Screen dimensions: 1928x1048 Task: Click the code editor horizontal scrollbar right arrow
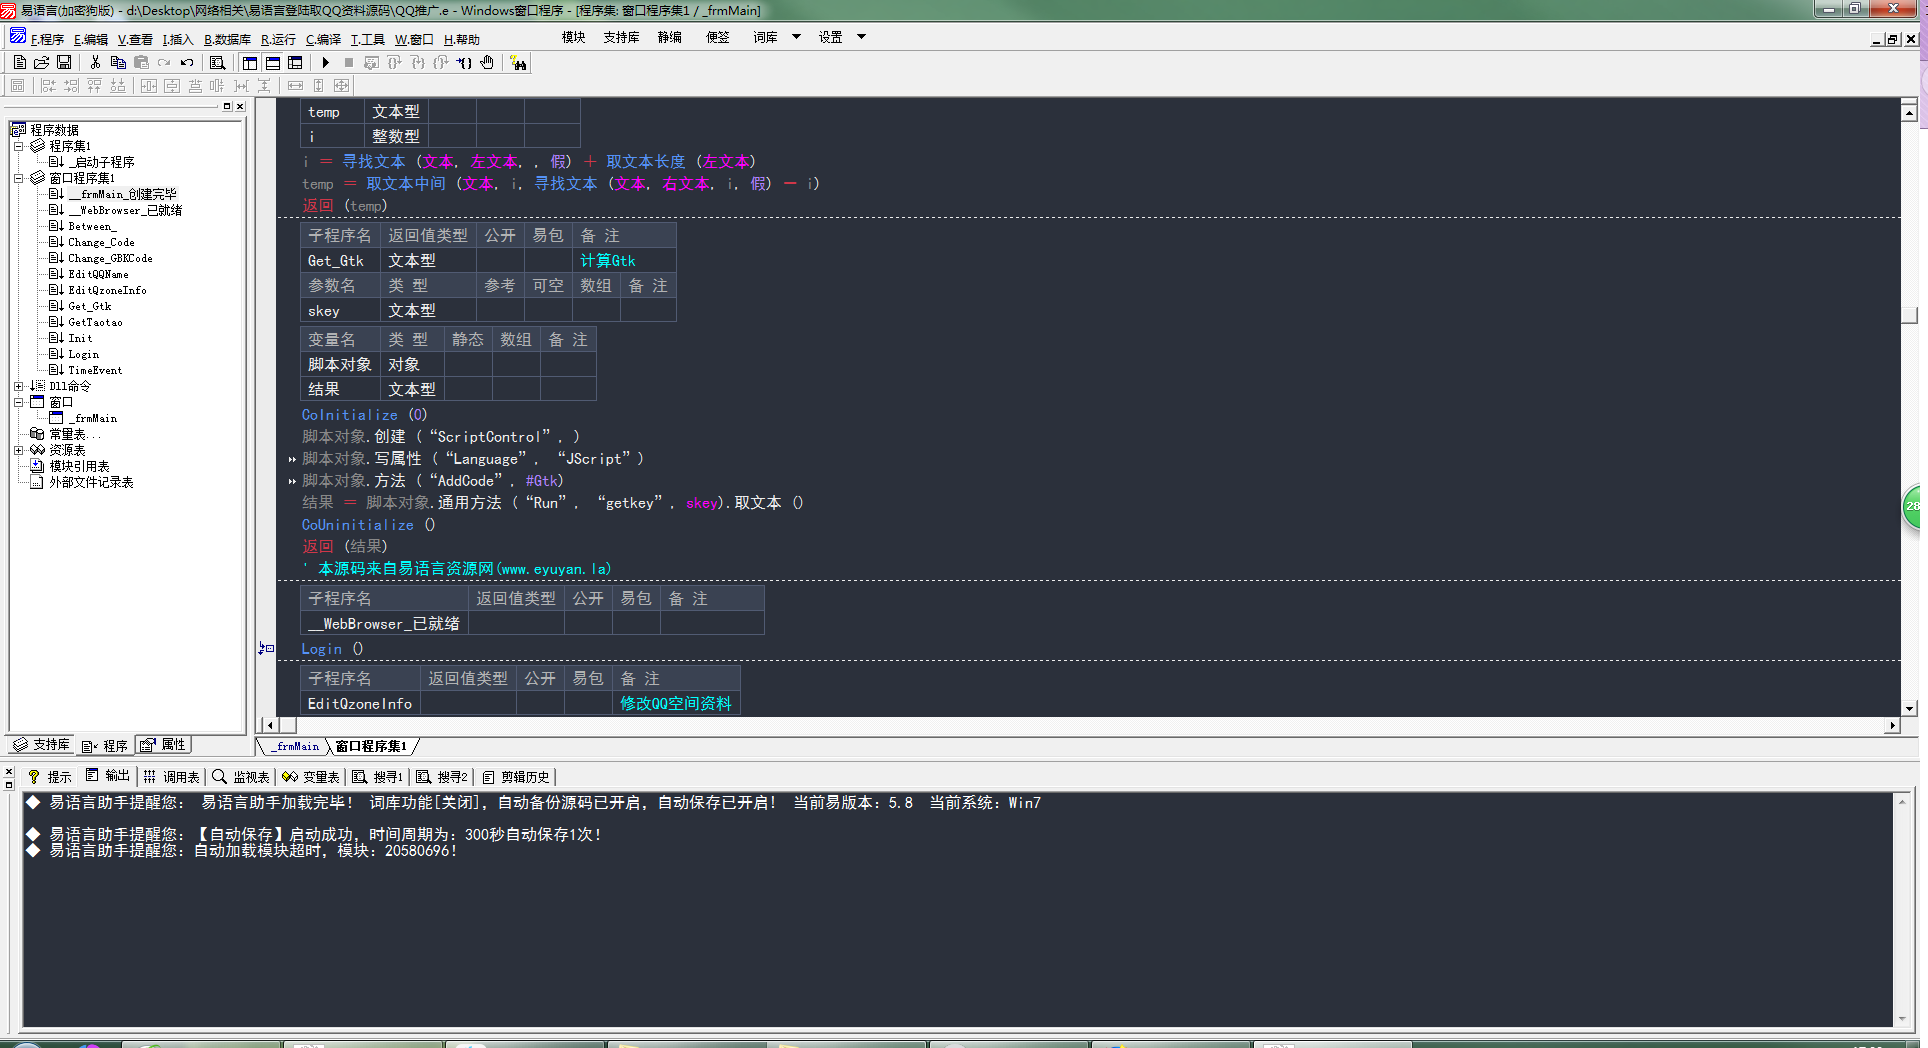tap(1892, 725)
